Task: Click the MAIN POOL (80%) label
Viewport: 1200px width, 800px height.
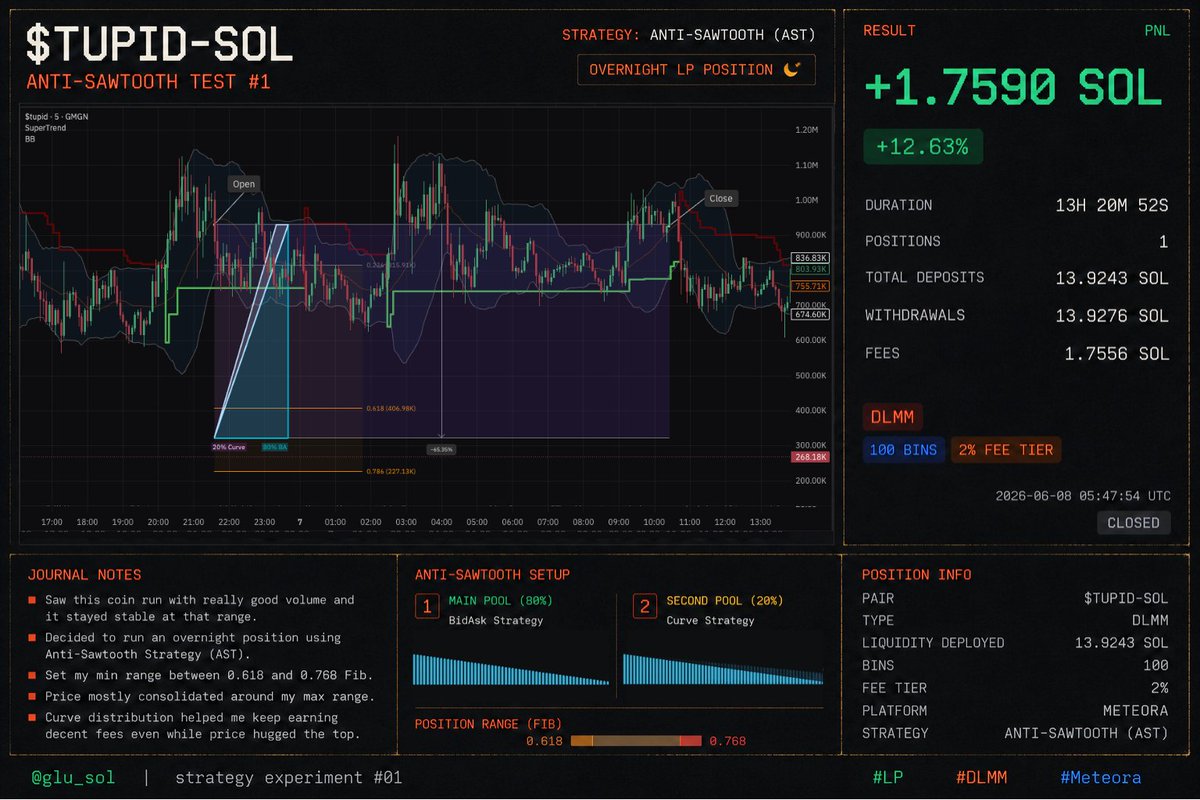Action: click(500, 600)
